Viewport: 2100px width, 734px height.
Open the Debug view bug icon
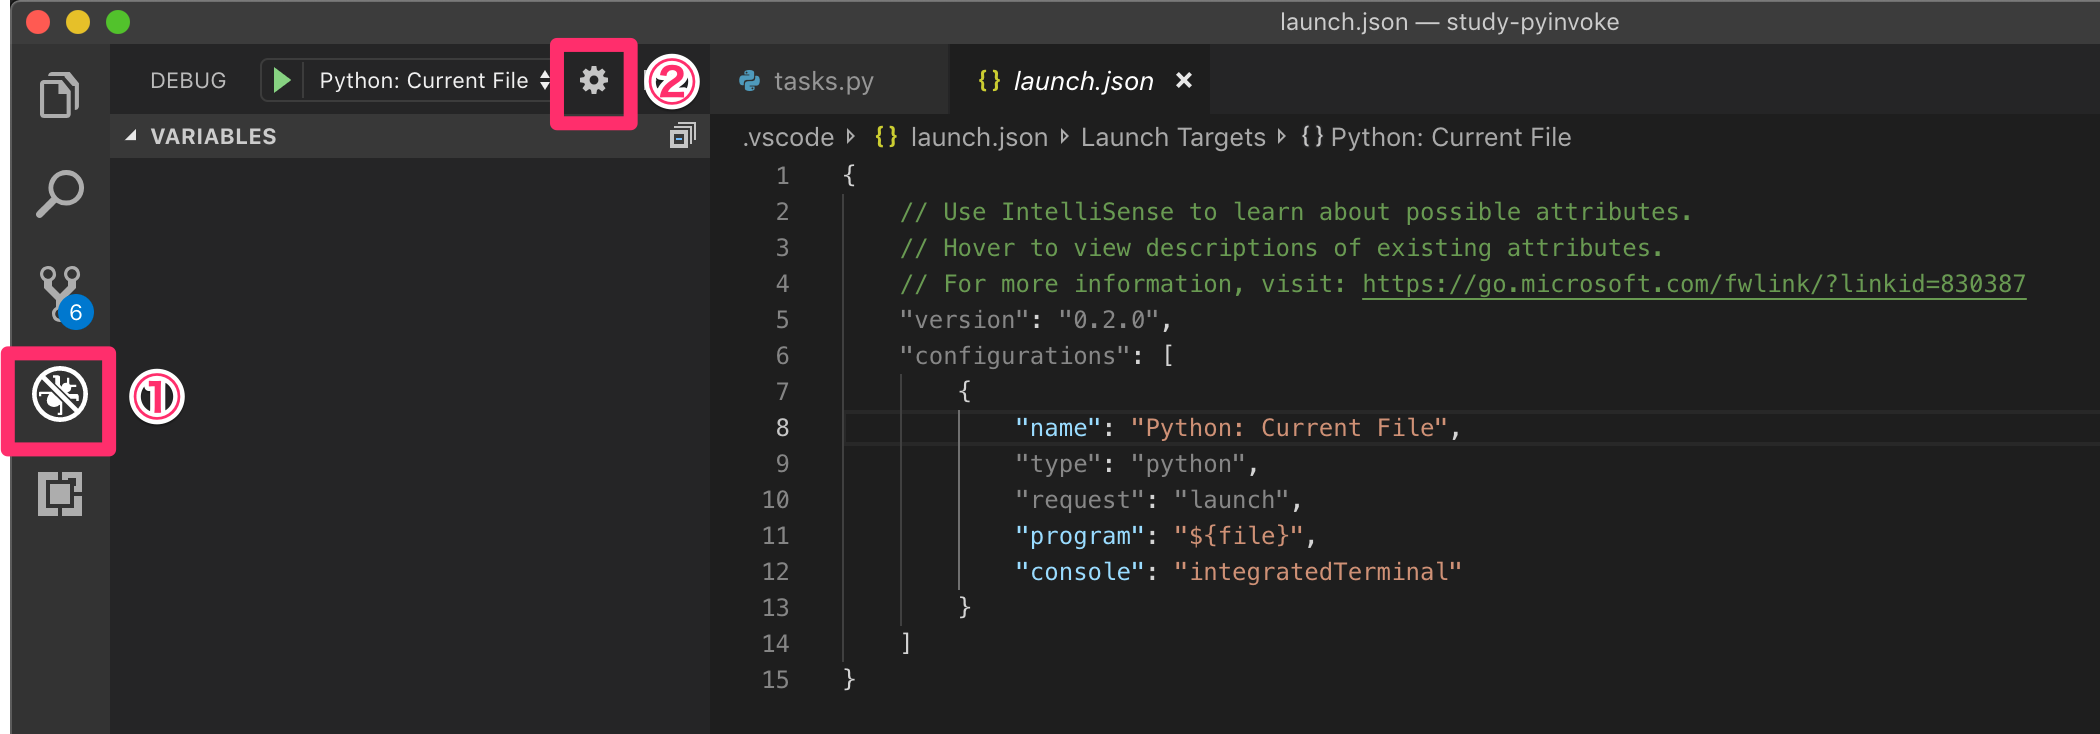[x=60, y=395]
